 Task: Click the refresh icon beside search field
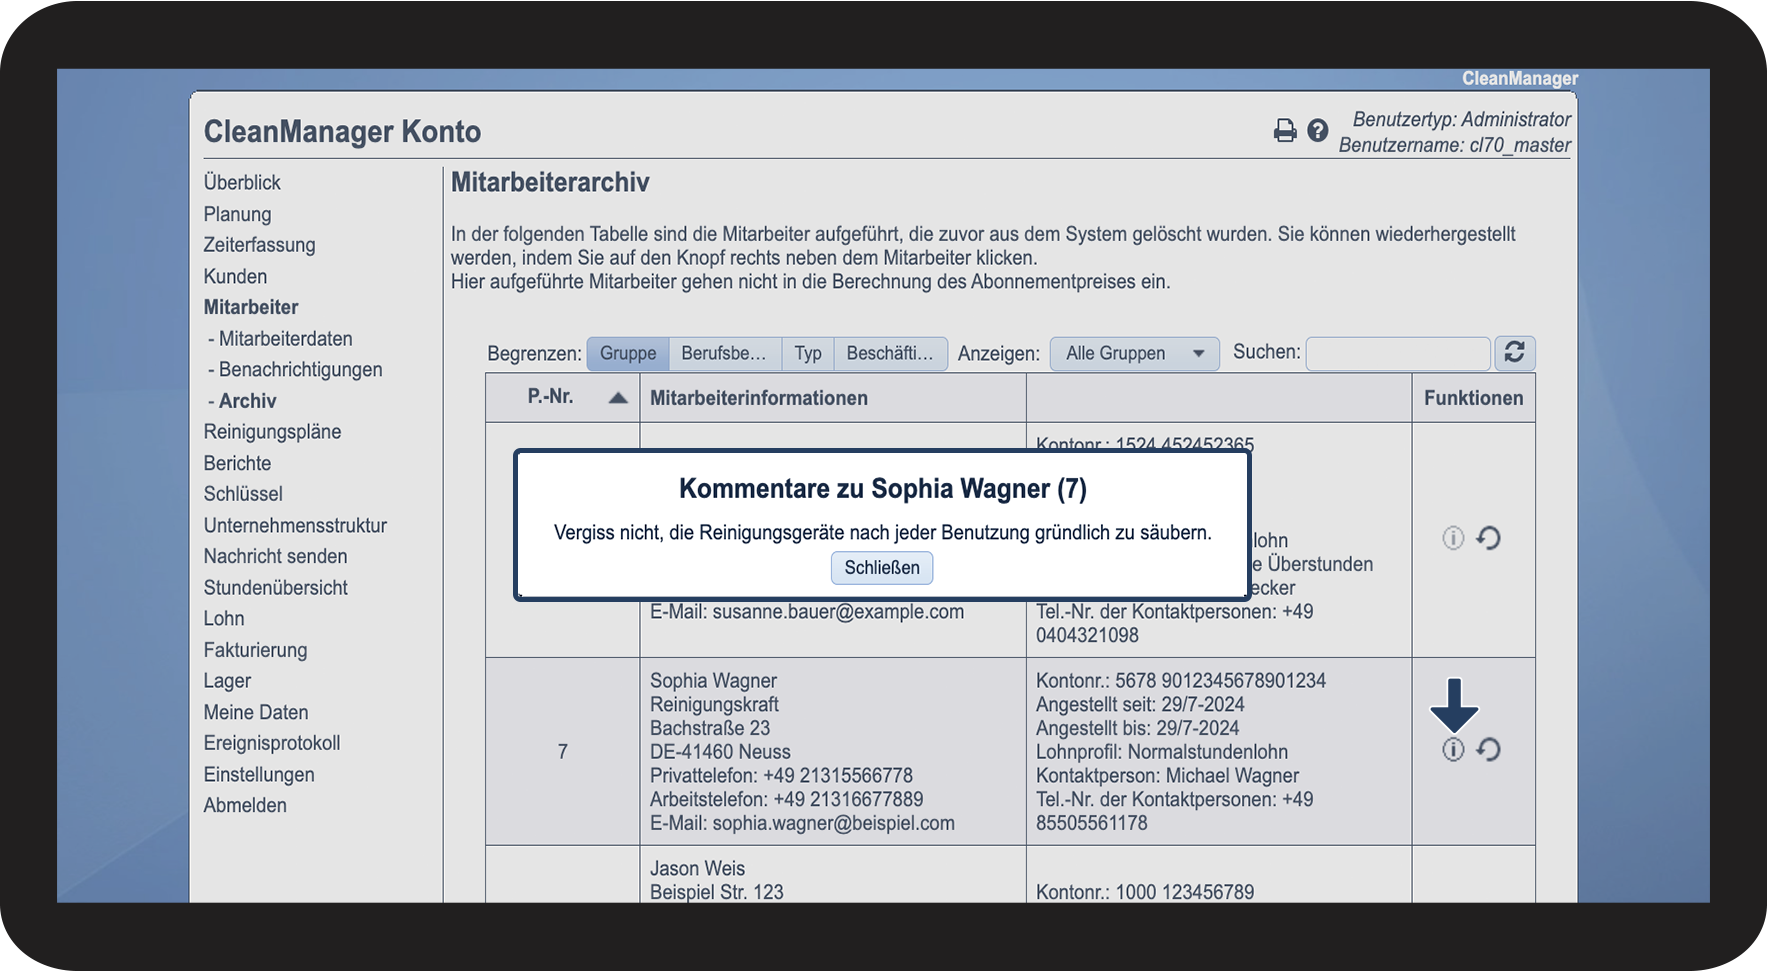1514,353
